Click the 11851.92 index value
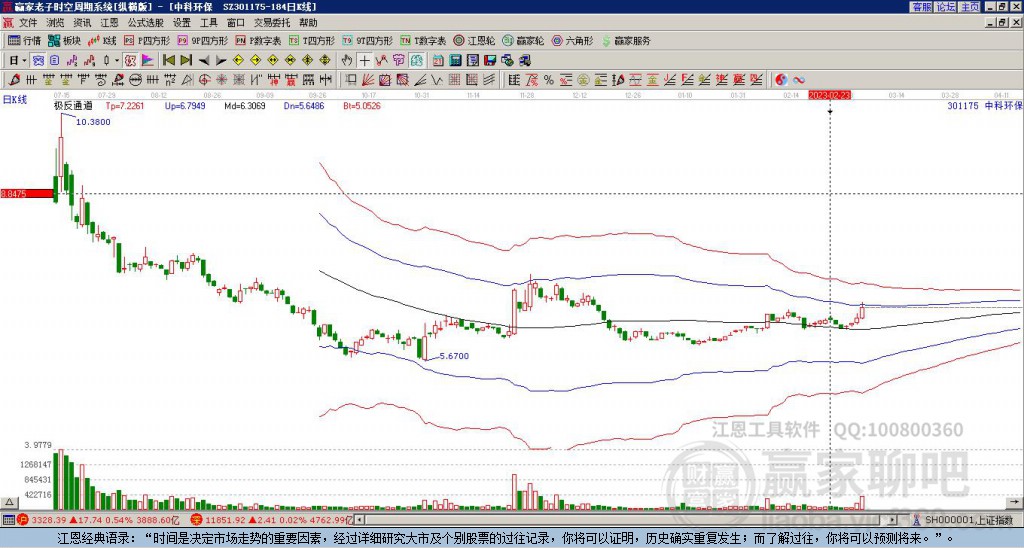 pyautogui.click(x=223, y=521)
